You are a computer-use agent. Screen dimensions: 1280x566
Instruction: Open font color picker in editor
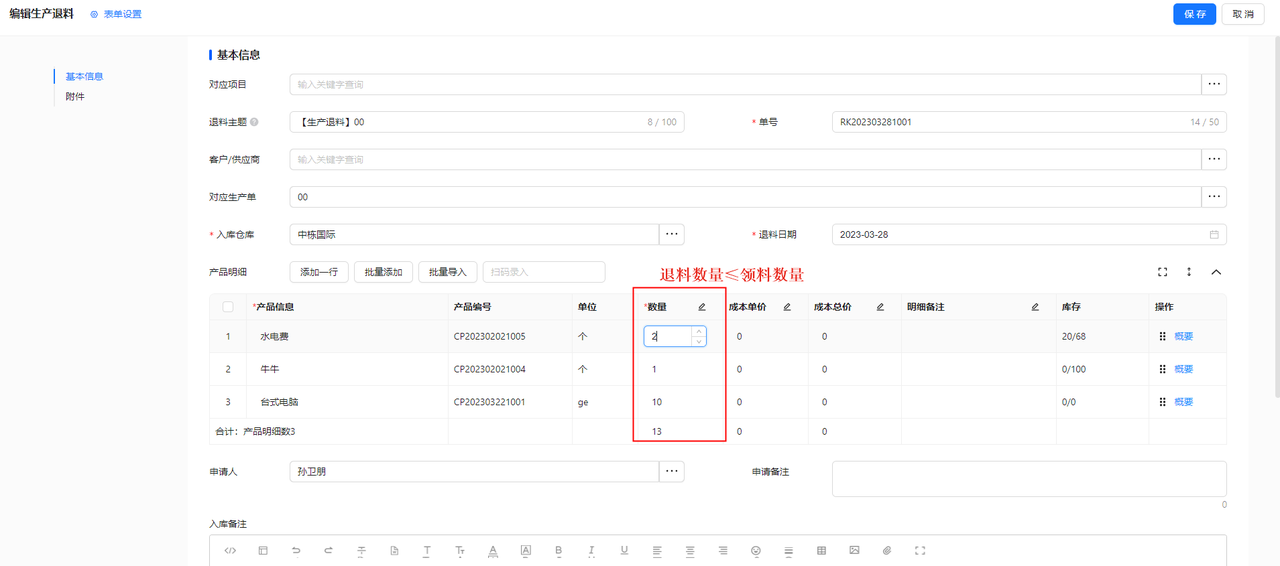(493, 550)
